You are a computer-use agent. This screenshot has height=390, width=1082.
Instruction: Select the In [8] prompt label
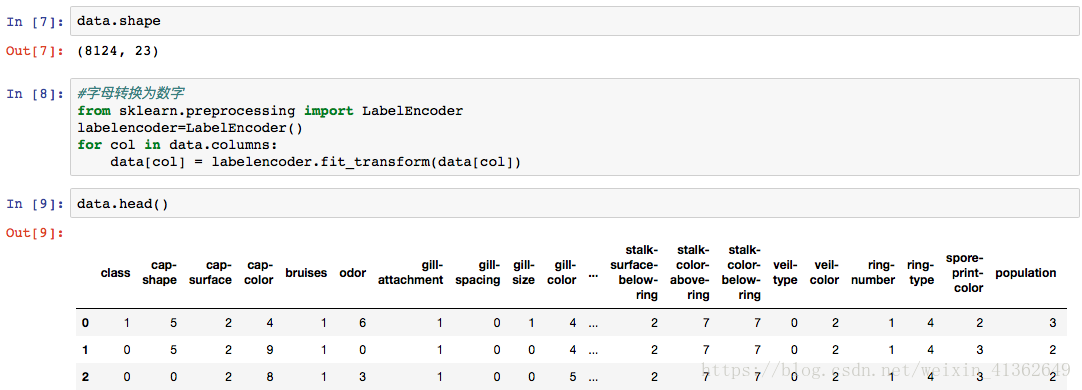tap(35, 94)
